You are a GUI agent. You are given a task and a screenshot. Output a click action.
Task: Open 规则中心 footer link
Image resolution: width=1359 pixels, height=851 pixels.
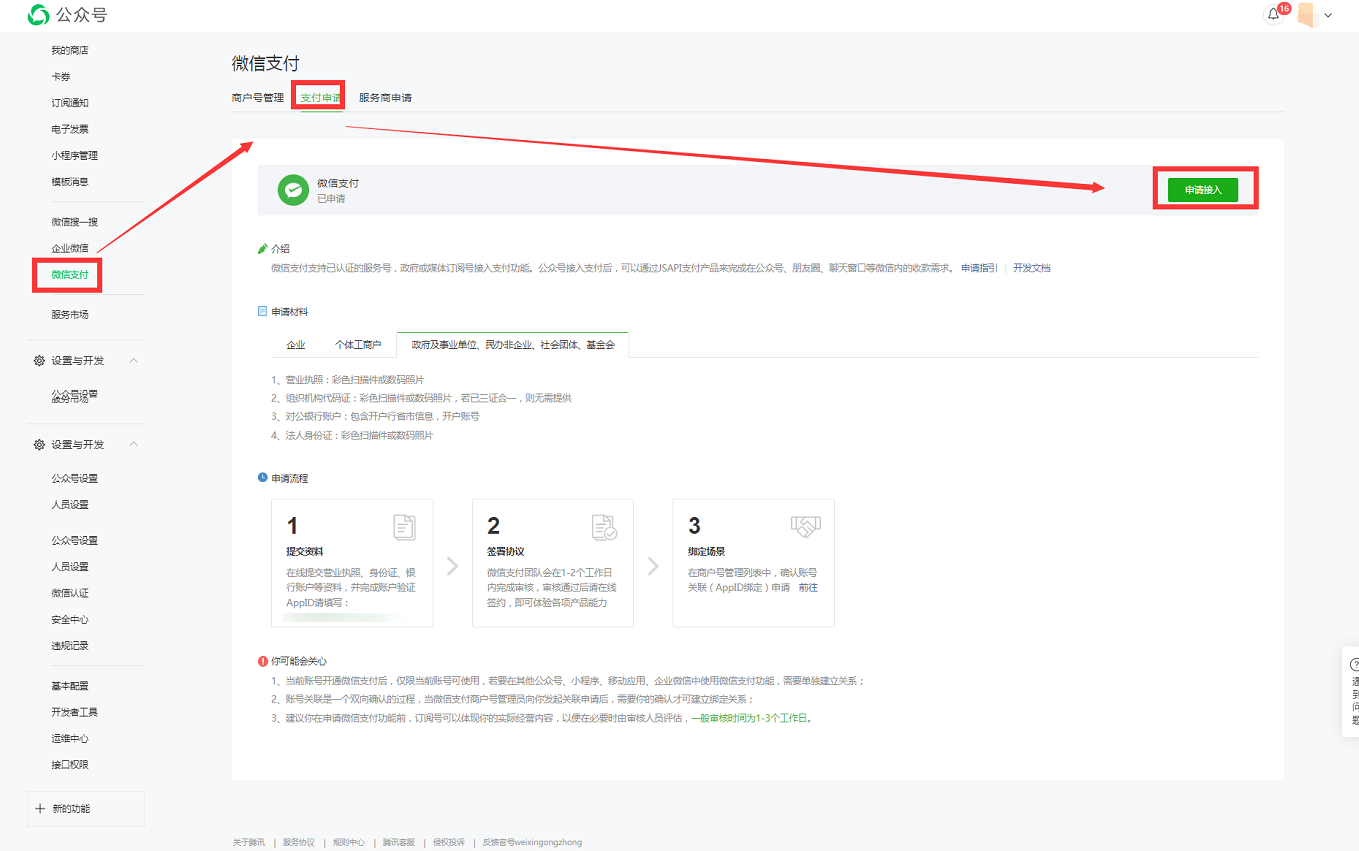pyautogui.click(x=349, y=842)
